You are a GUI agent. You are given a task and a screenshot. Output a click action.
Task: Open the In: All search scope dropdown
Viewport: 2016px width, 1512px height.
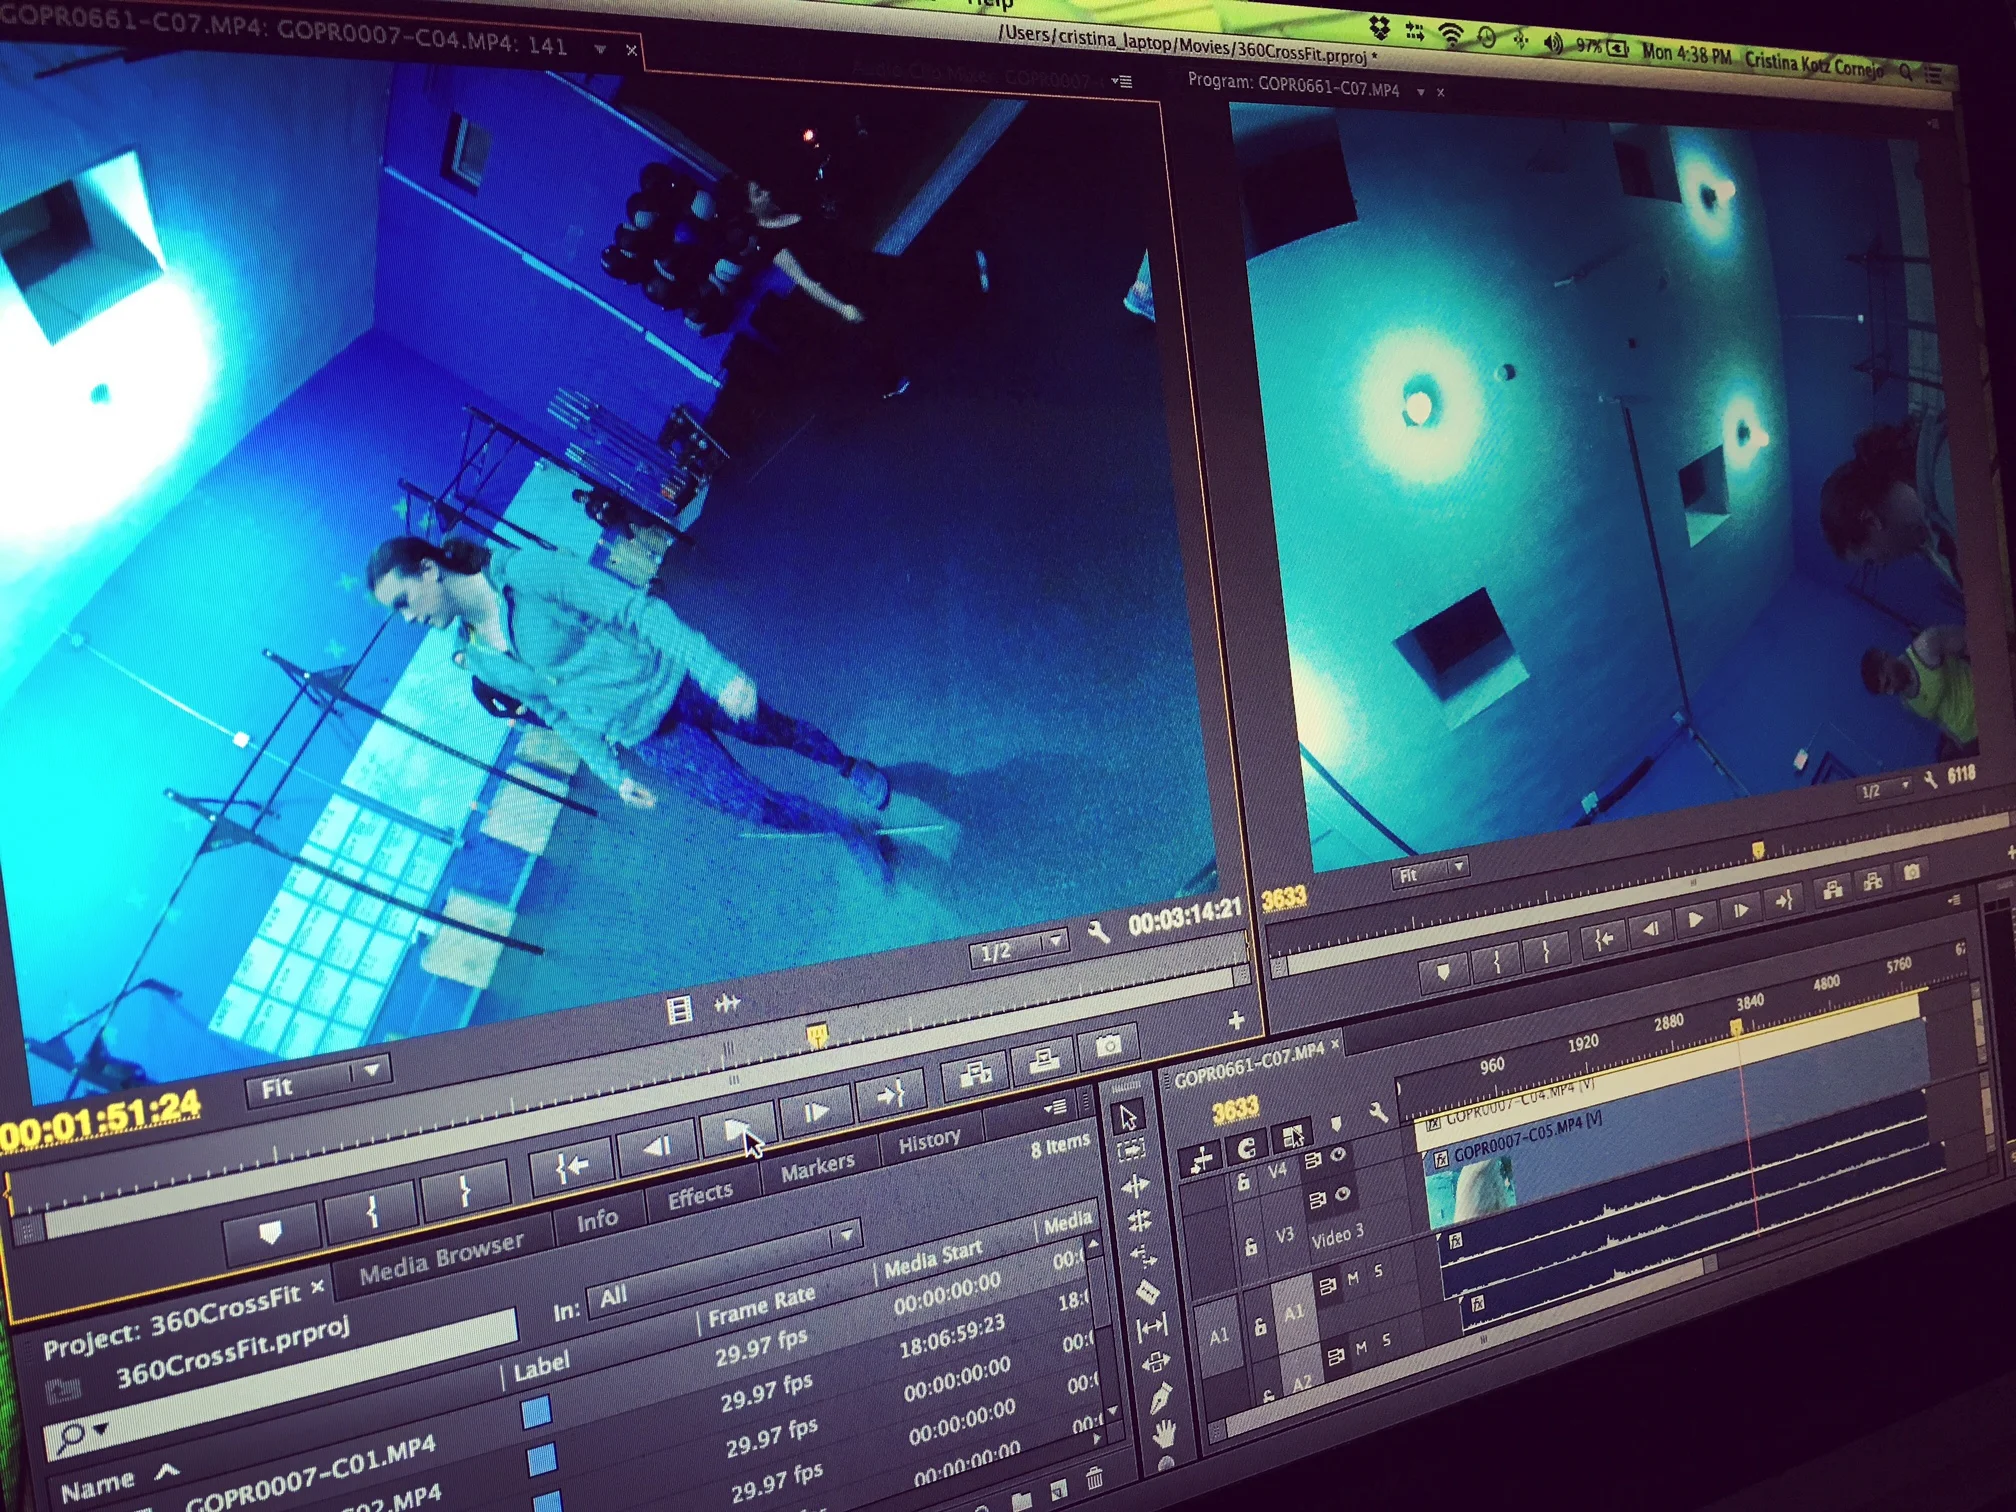(x=725, y=1269)
